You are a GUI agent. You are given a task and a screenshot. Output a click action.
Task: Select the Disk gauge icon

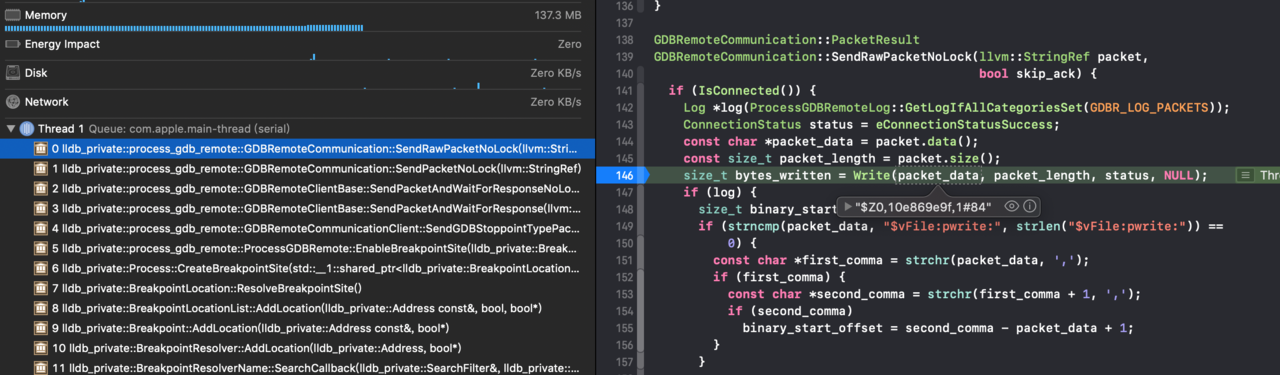(x=12, y=73)
